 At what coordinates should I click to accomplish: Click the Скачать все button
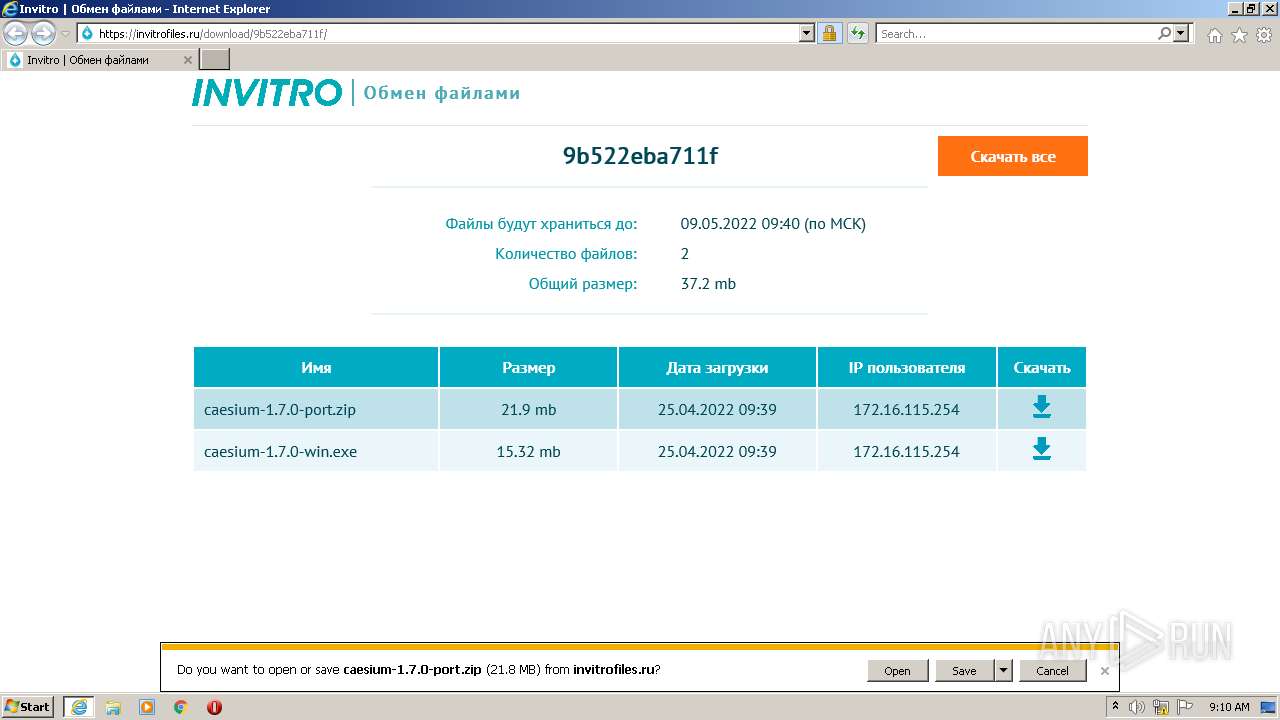(1012, 156)
